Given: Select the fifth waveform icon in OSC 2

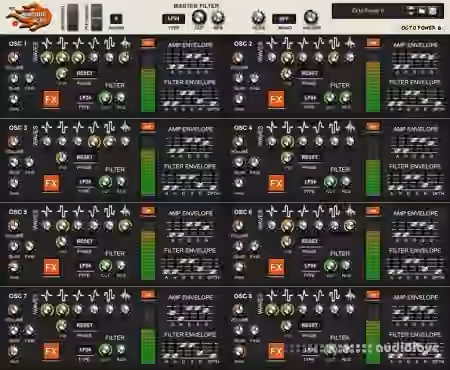Looking at the screenshot, I should 334,43.
